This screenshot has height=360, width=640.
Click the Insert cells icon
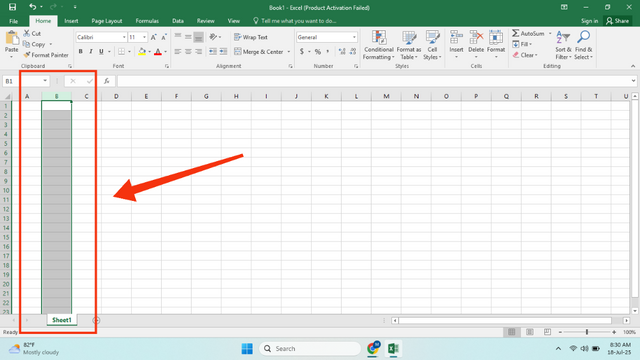click(x=456, y=38)
